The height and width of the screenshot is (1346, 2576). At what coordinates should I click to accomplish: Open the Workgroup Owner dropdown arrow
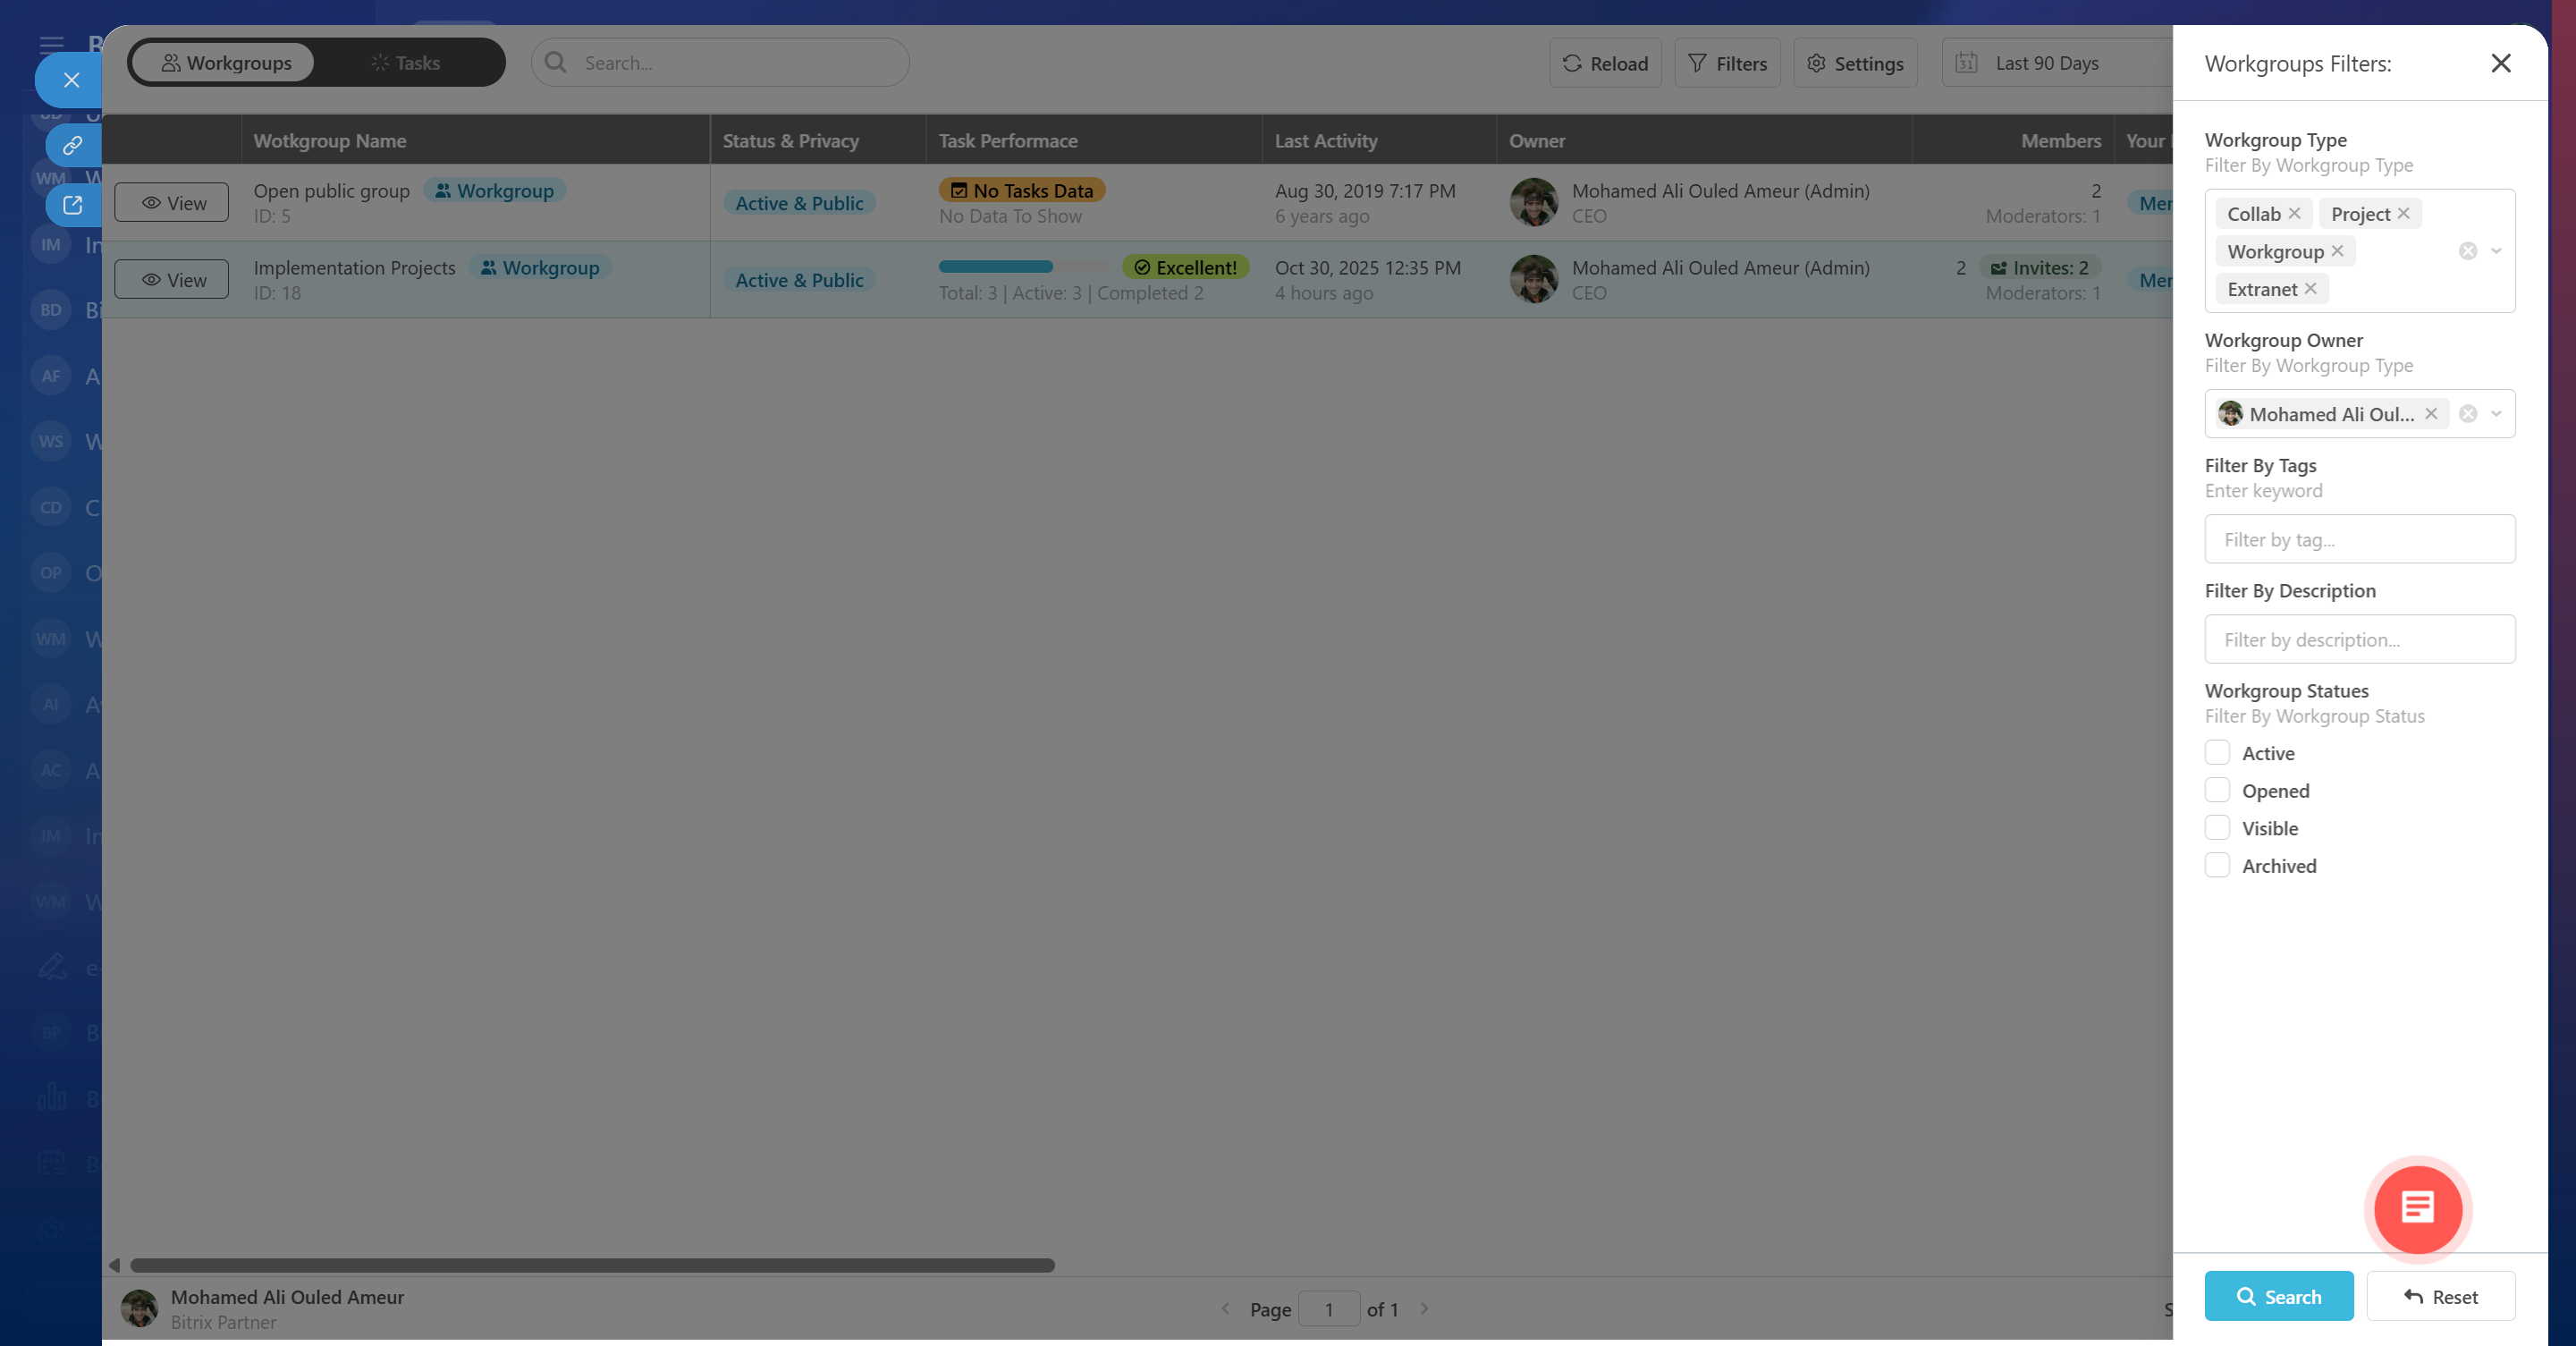pyautogui.click(x=2496, y=414)
